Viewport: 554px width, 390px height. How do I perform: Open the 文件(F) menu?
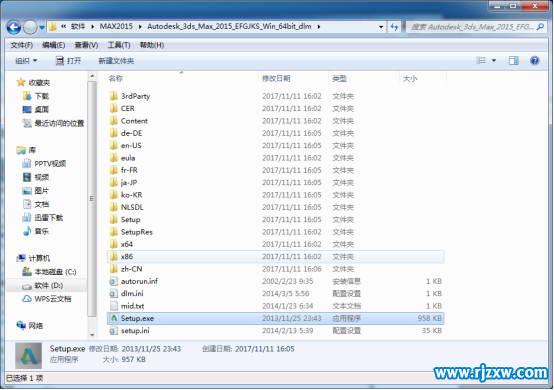(x=22, y=45)
